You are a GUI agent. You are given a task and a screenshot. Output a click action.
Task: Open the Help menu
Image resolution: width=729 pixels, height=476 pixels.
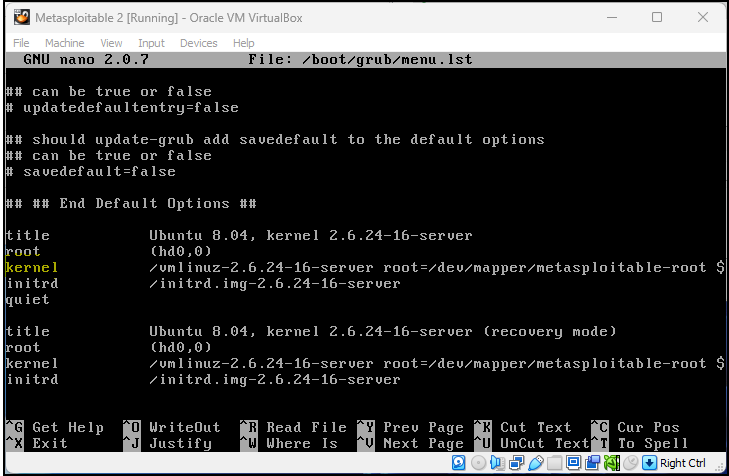[x=244, y=43]
